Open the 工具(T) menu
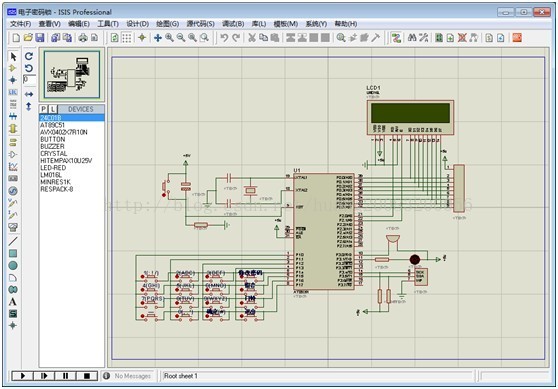Viewport: 558px width, 389px height. tap(108, 24)
